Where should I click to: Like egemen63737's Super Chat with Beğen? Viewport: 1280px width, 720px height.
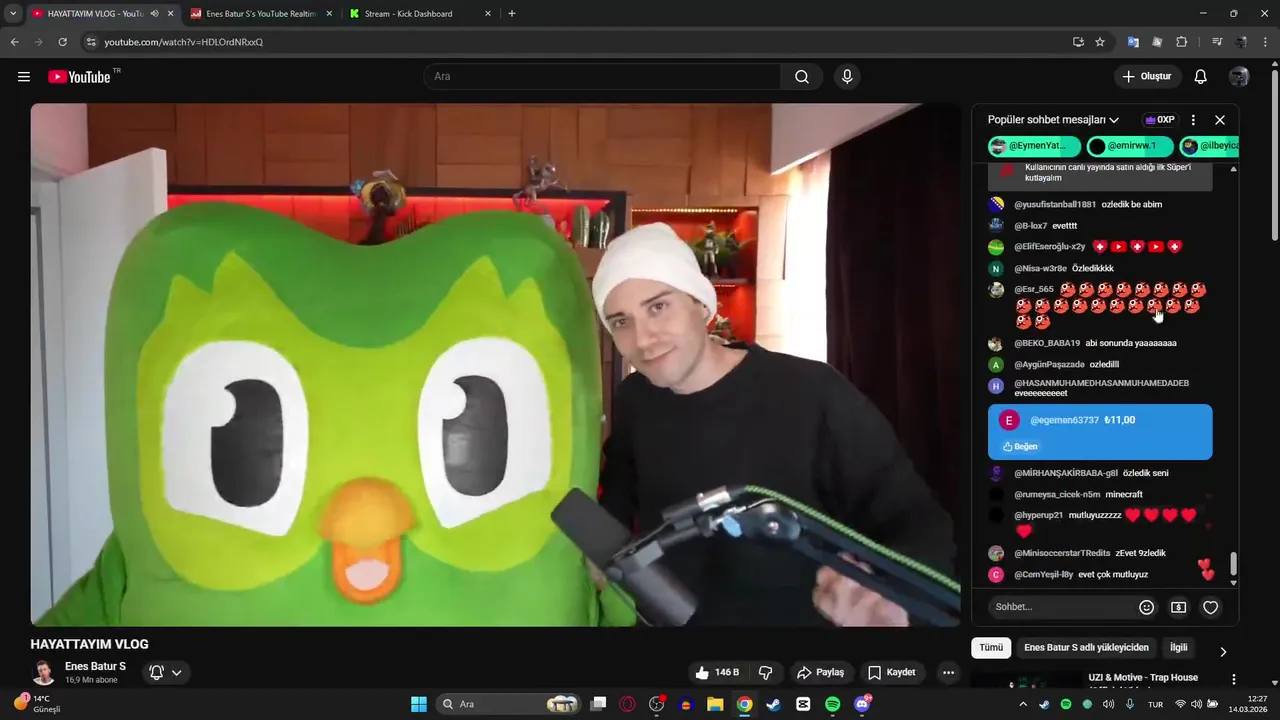(x=1020, y=446)
